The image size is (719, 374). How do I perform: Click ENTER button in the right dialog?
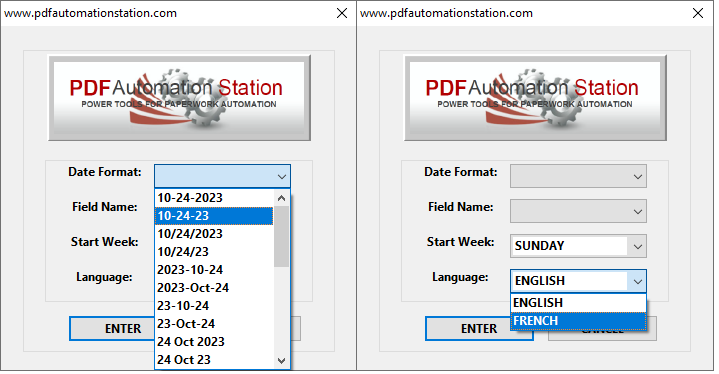(x=479, y=329)
